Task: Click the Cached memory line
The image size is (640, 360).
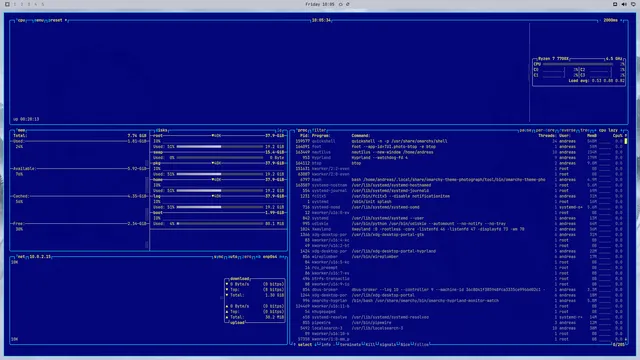Action: click(x=80, y=196)
